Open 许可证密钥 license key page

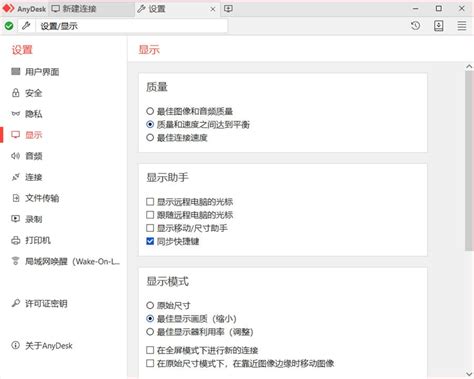[39, 303]
